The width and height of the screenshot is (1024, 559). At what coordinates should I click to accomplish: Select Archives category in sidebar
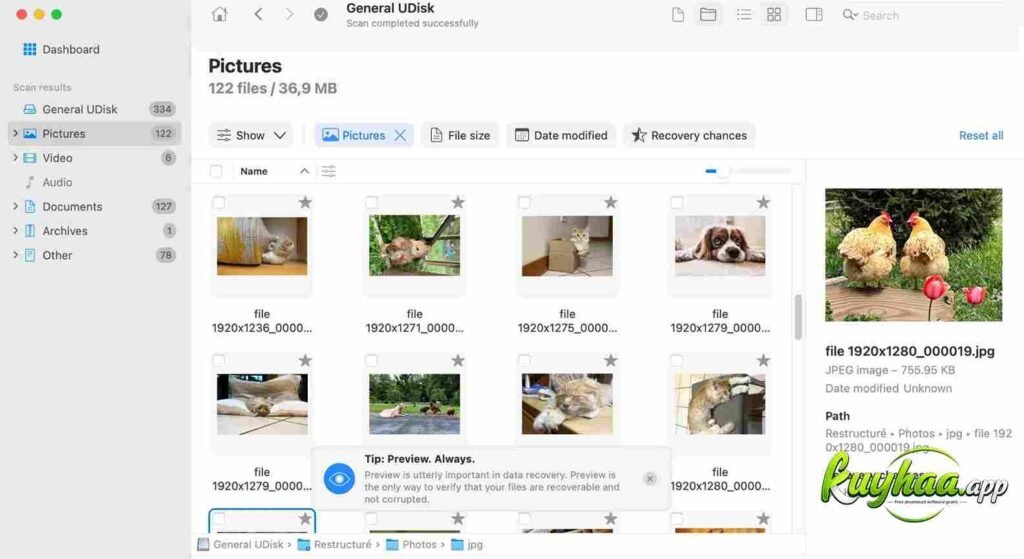tap(93, 231)
